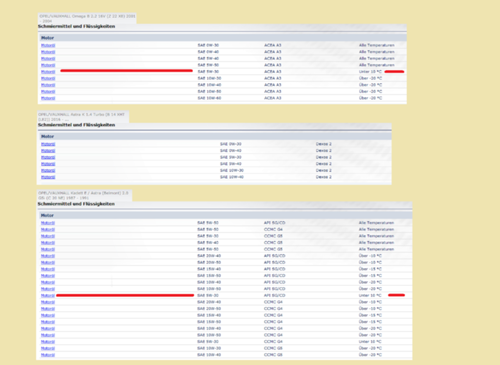Open red-underlined Motoröl link in Kadett E table
The width and height of the screenshot is (500, 365).
click(x=48, y=296)
